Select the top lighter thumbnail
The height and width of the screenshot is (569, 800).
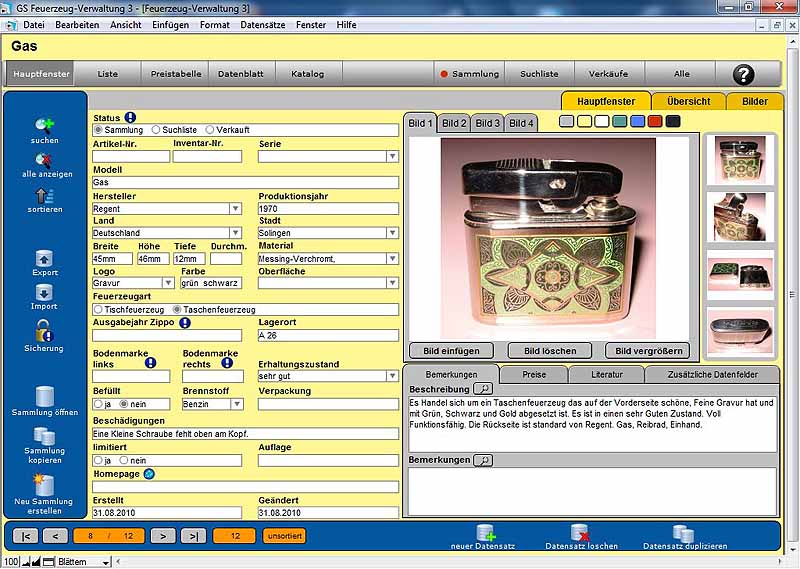pyautogui.click(x=741, y=159)
